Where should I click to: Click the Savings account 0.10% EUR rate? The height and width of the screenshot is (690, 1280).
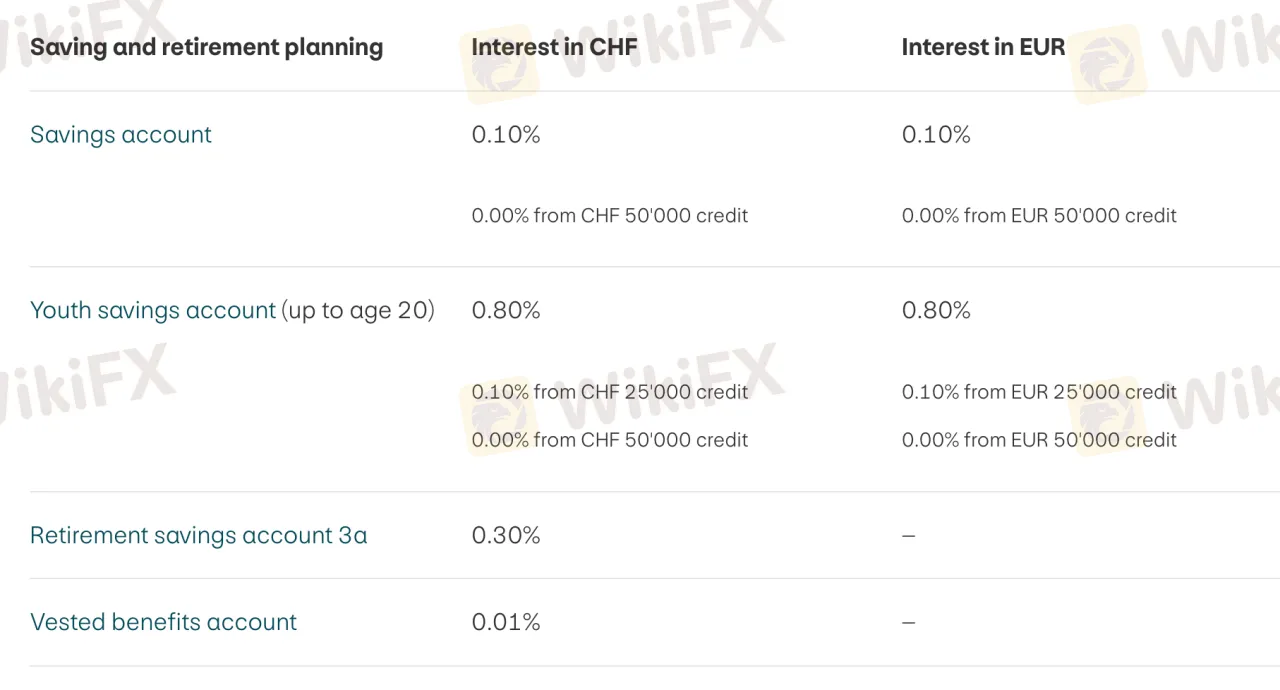pyautogui.click(x=936, y=135)
